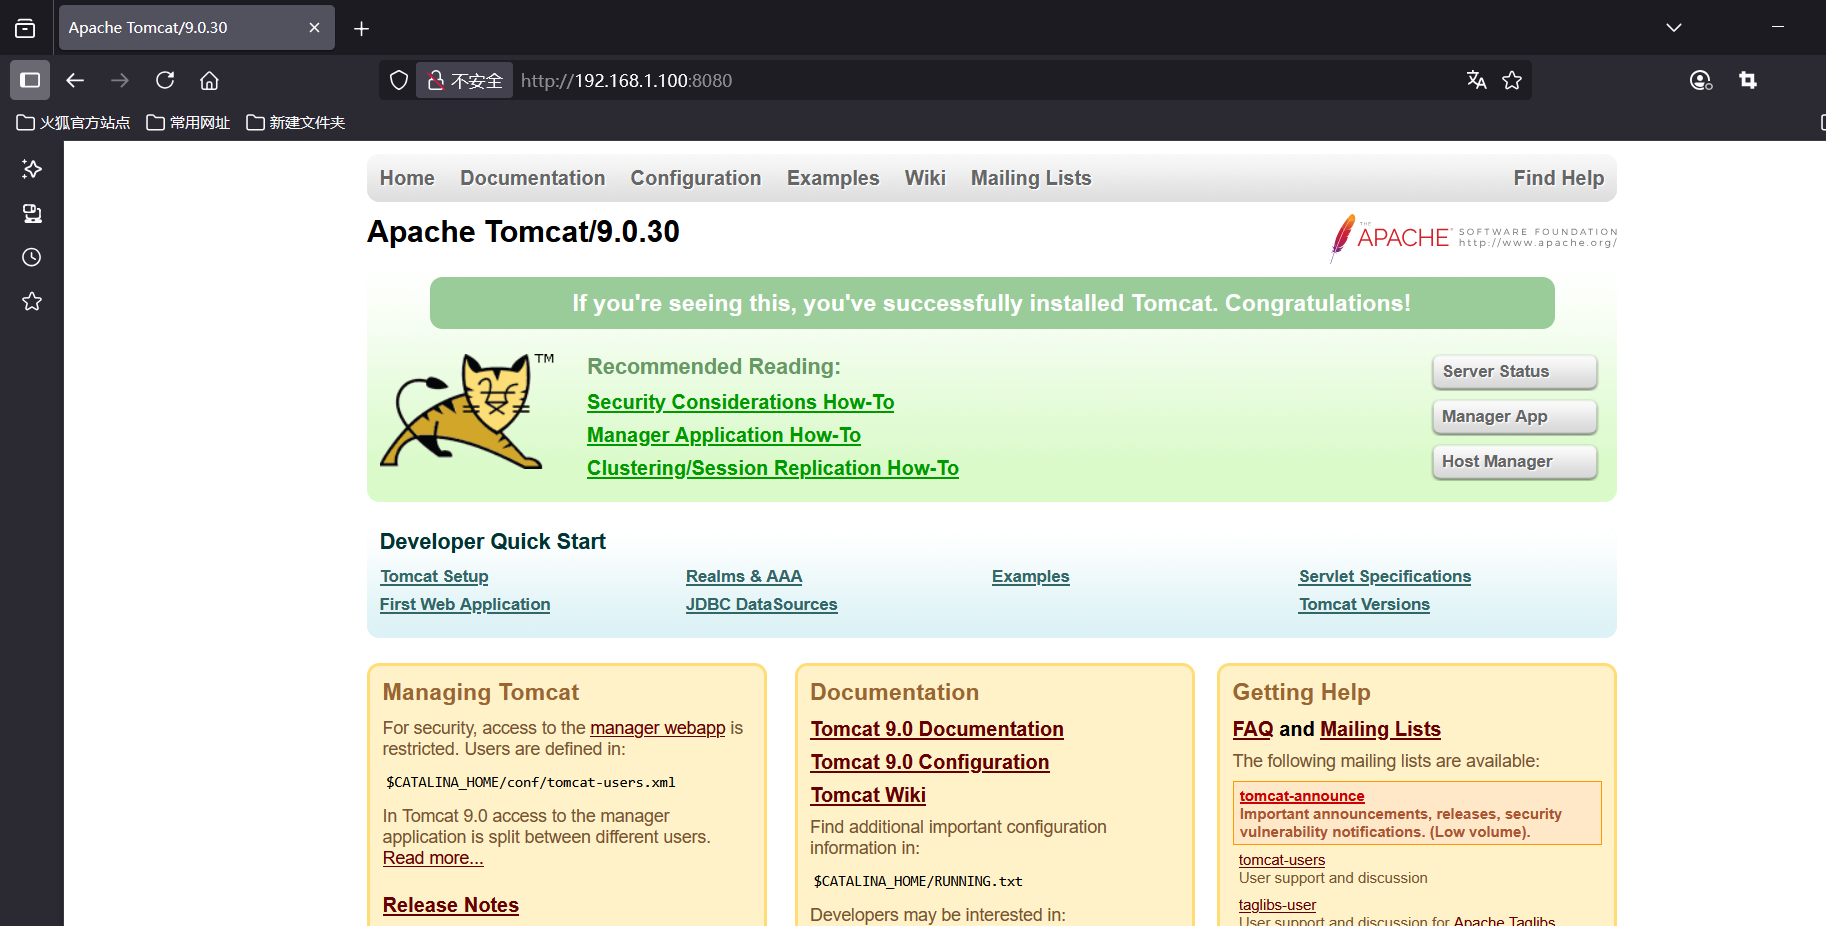Open Realms & AAA link
The height and width of the screenshot is (926, 1826).
744,576
